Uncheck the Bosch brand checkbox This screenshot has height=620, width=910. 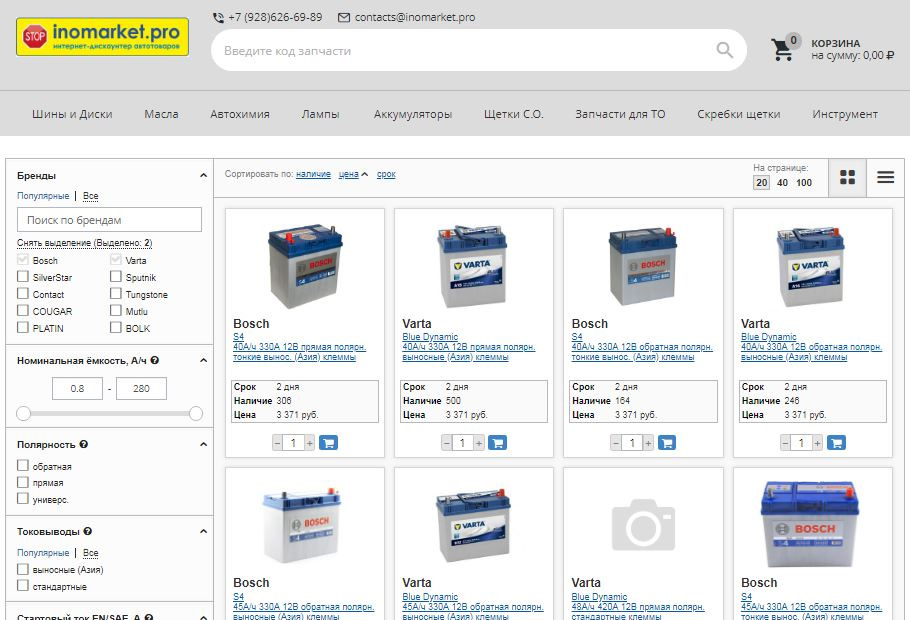coord(23,259)
